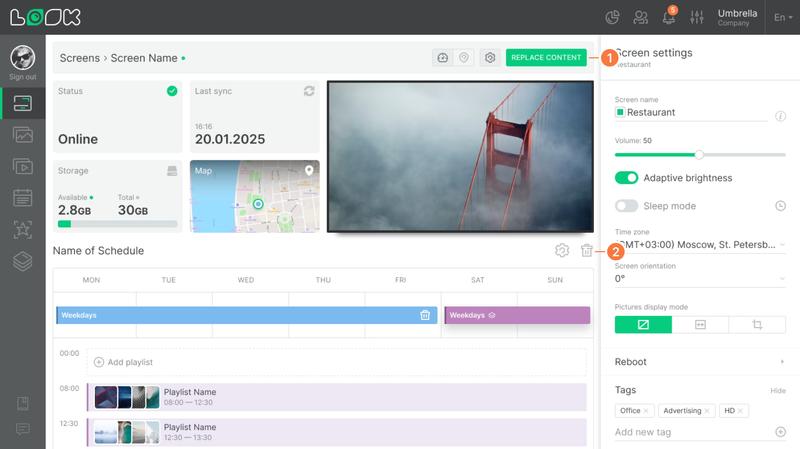Delete the schedule using trash icon

[x=586, y=251]
